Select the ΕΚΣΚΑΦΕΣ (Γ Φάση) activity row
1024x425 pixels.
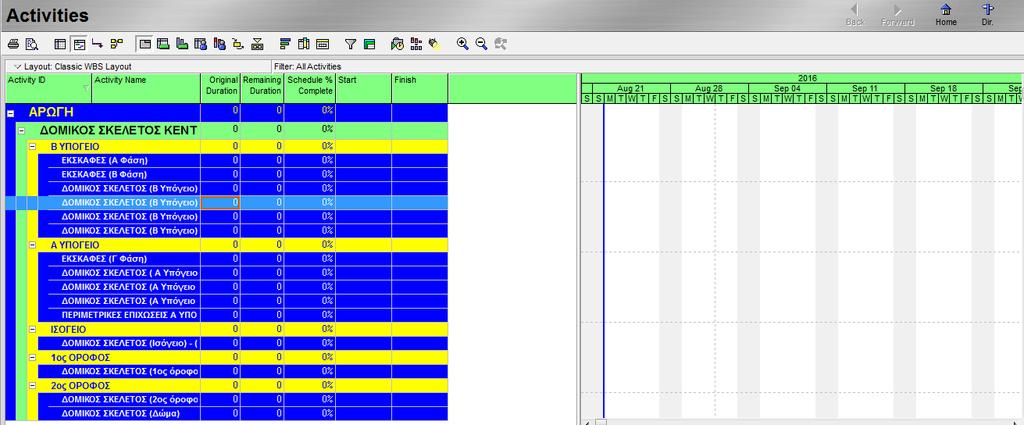243,259
